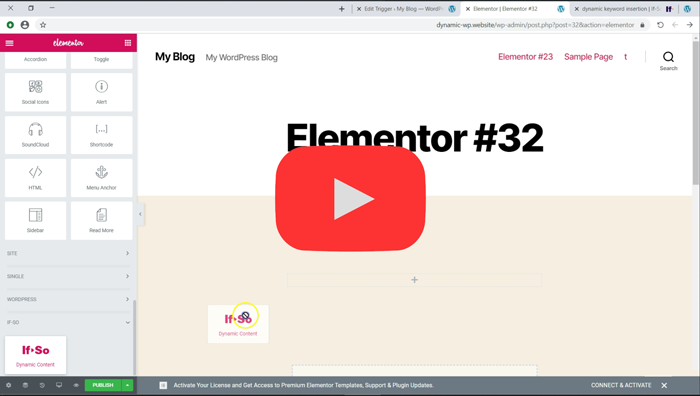The height and width of the screenshot is (396, 700).
Task: Collapse the IF-SO widget category
Action: (x=68, y=322)
